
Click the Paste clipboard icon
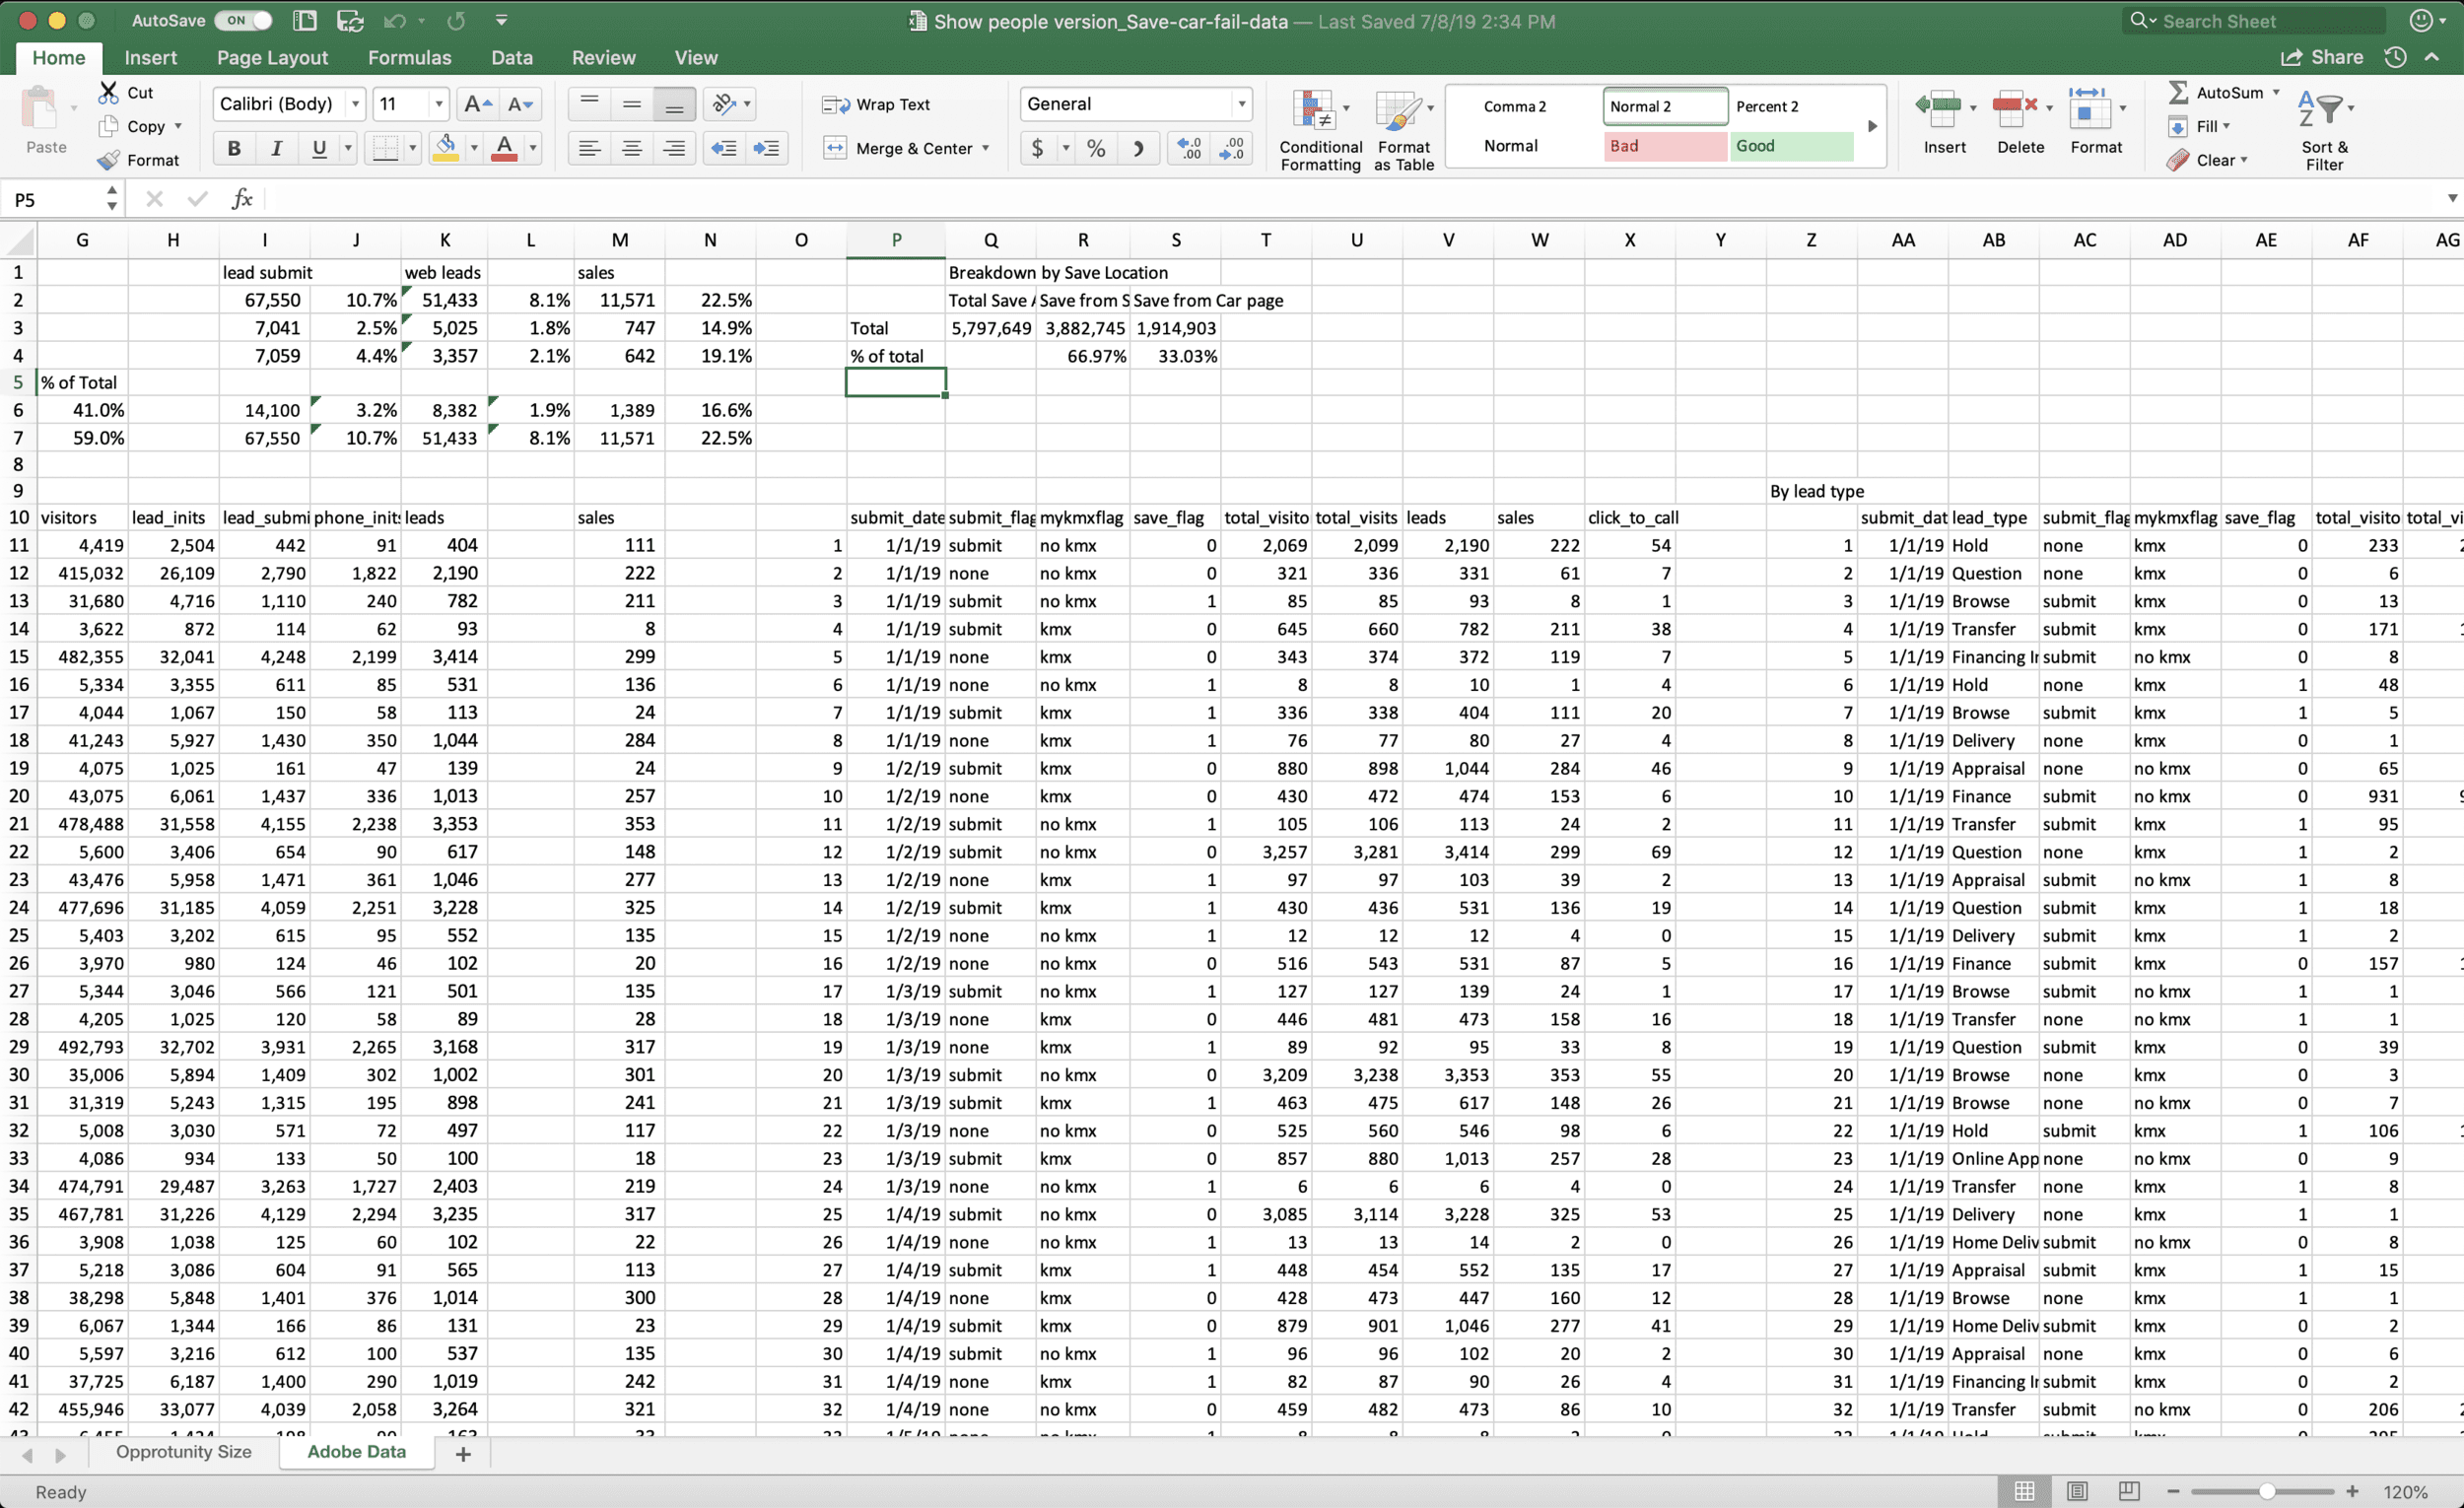pos(41,108)
